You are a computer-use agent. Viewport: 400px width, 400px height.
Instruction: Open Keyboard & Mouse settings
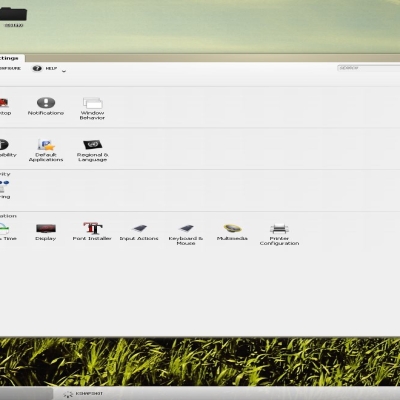click(x=186, y=234)
